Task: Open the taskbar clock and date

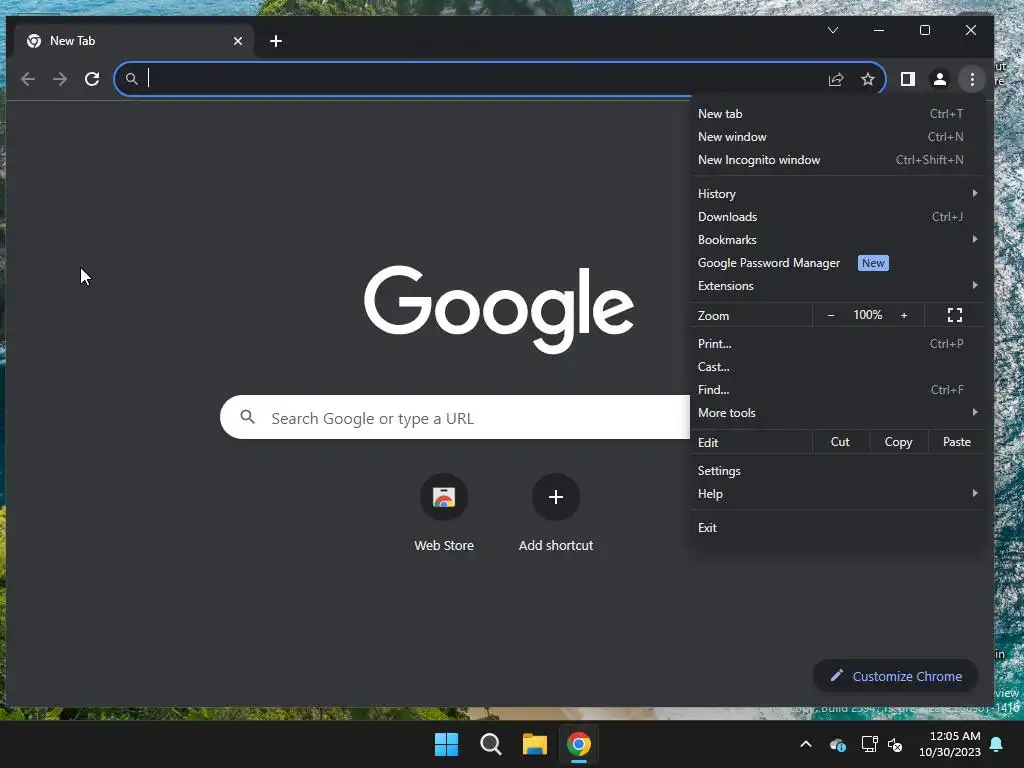Action: pyautogui.click(x=950, y=744)
